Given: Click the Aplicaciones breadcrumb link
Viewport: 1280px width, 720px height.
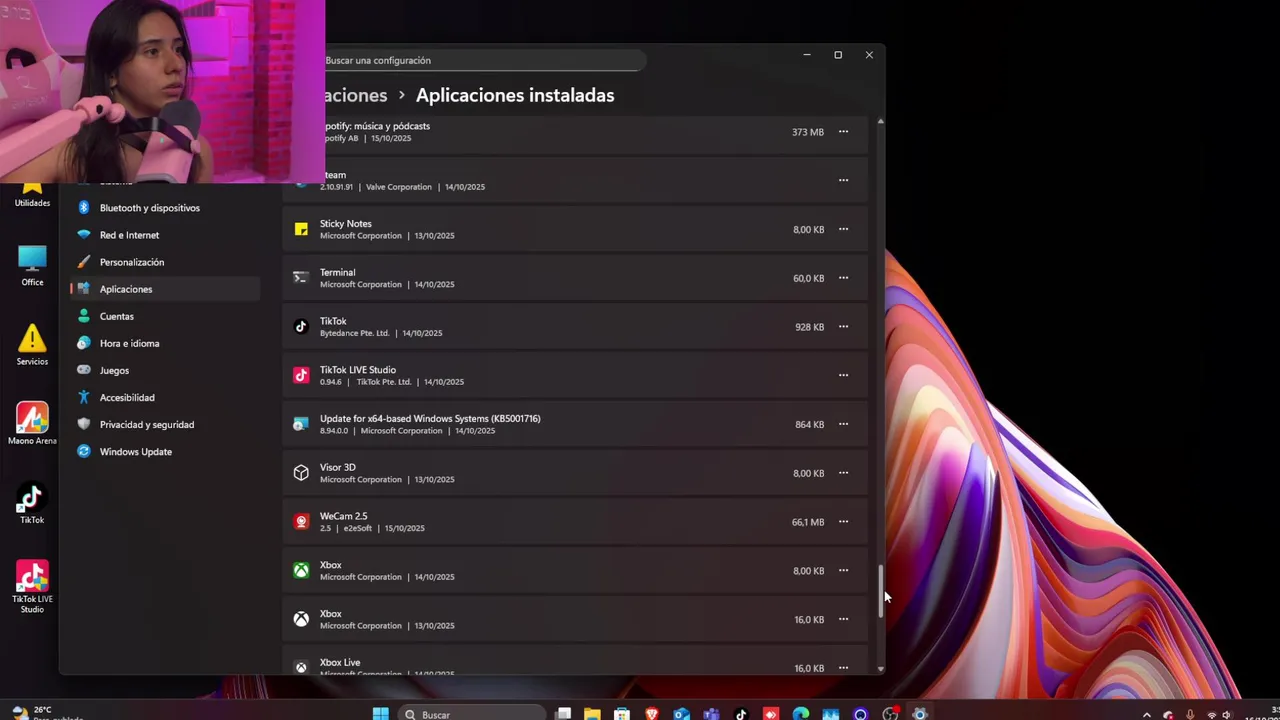Looking at the screenshot, I should pos(356,95).
